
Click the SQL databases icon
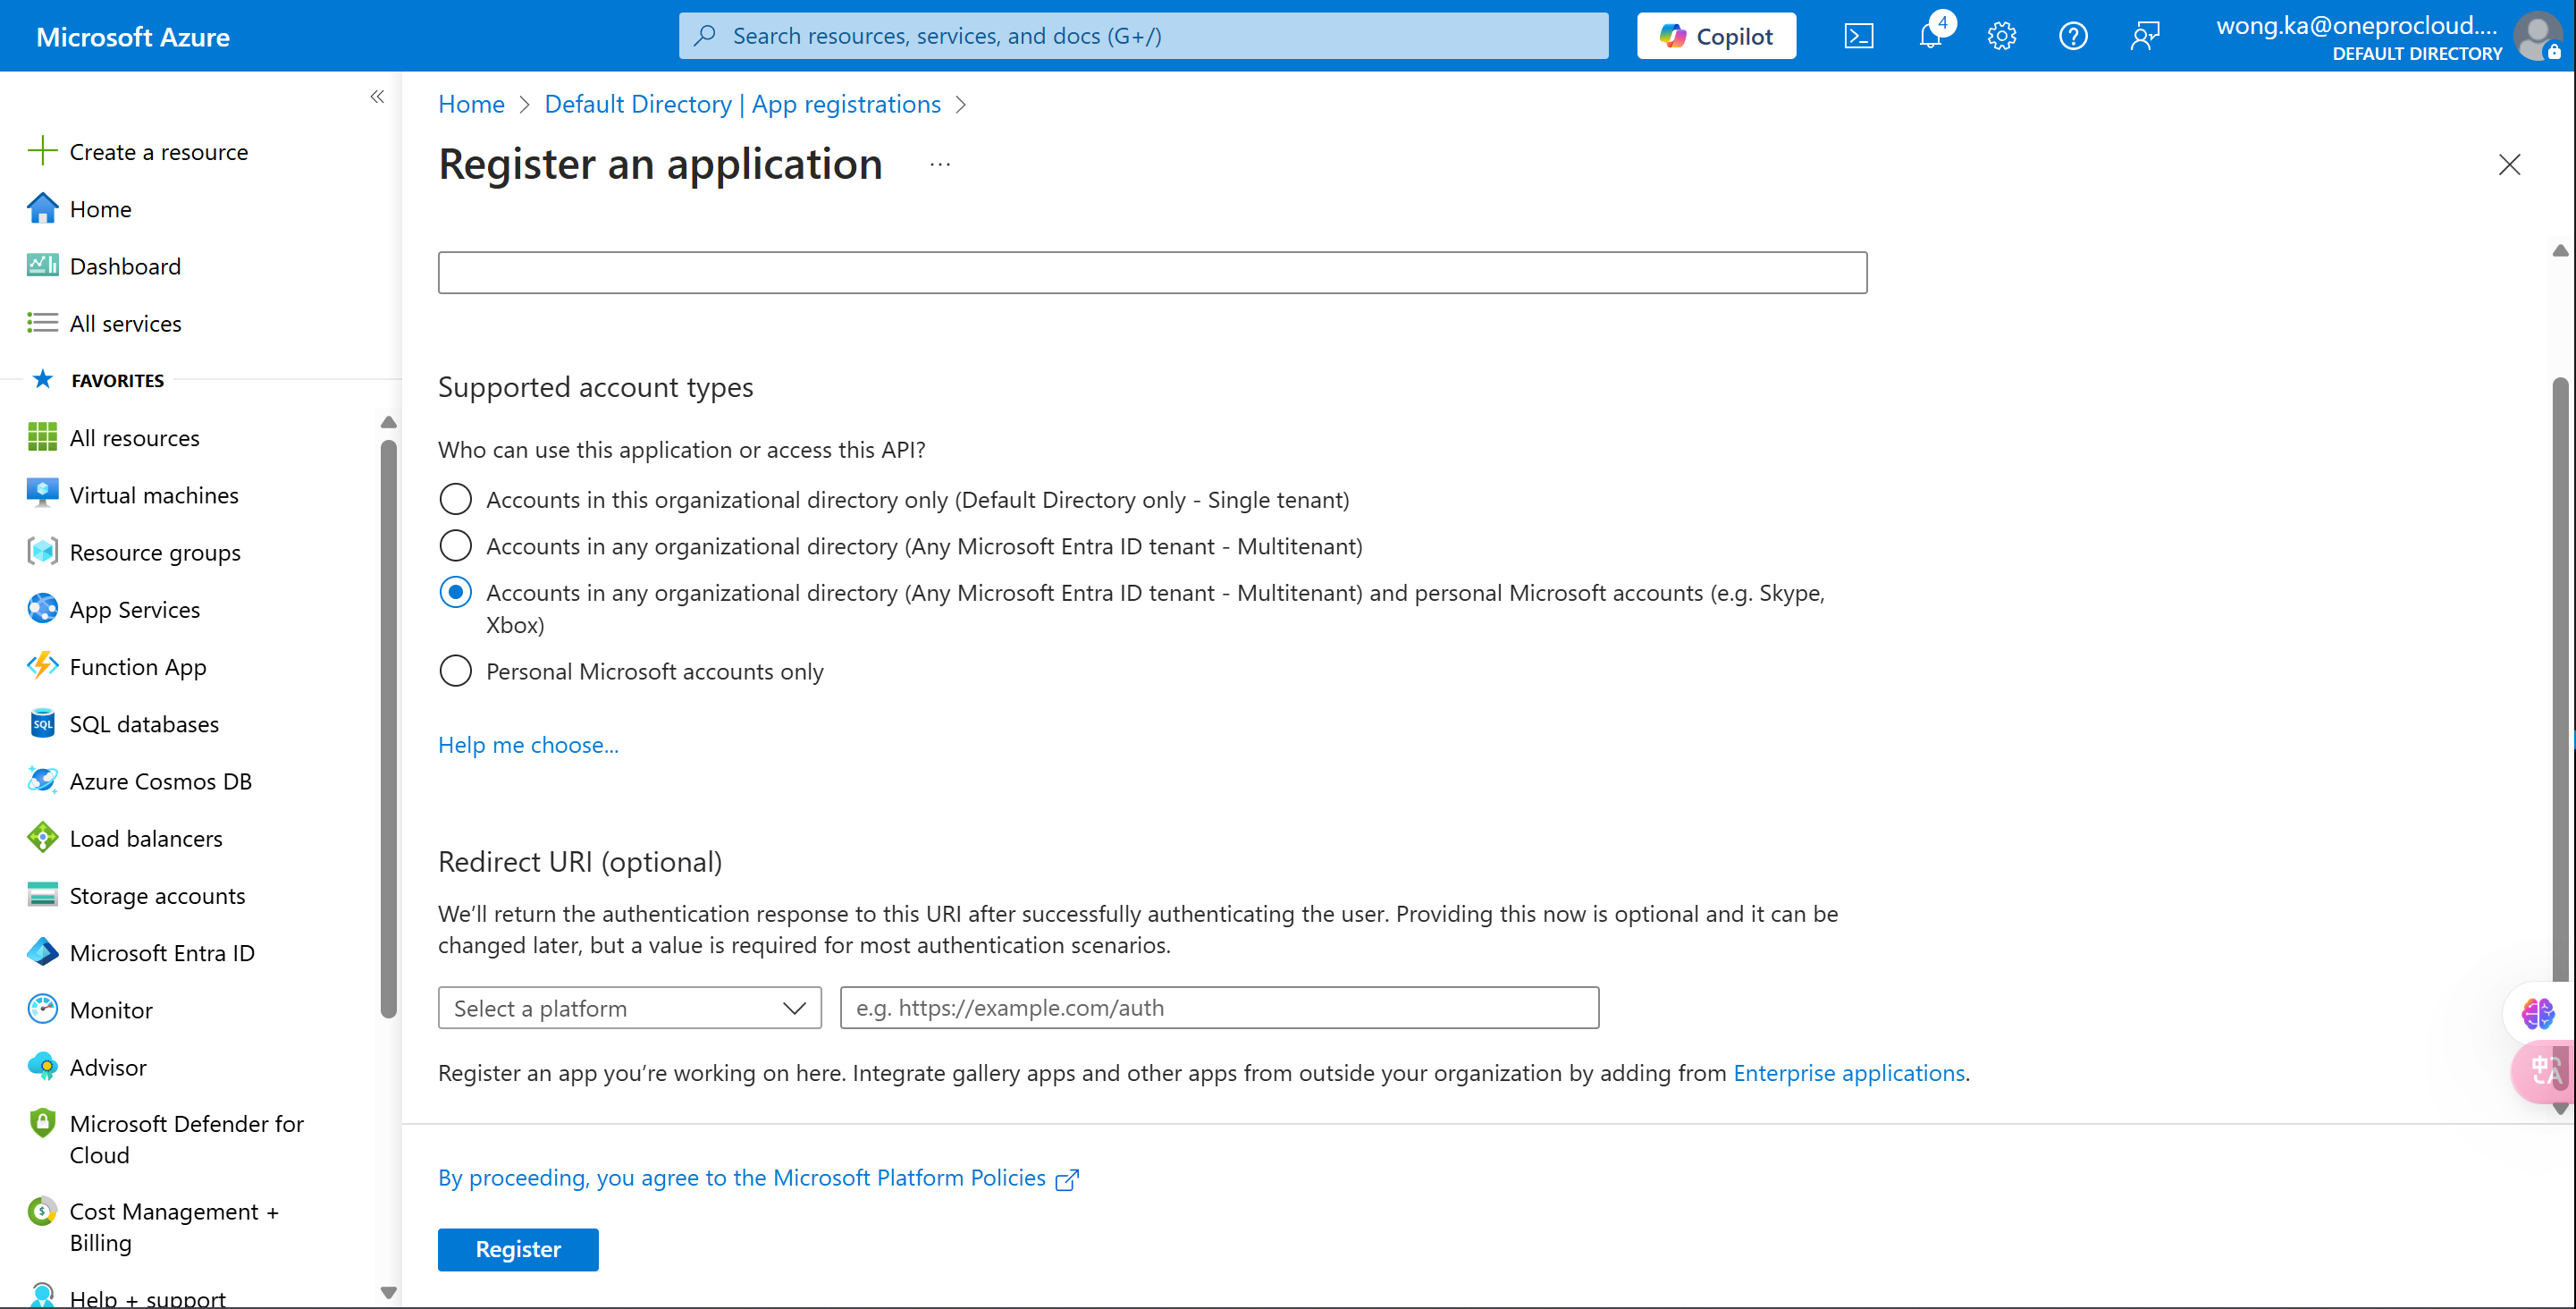click(x=42, y=723)
